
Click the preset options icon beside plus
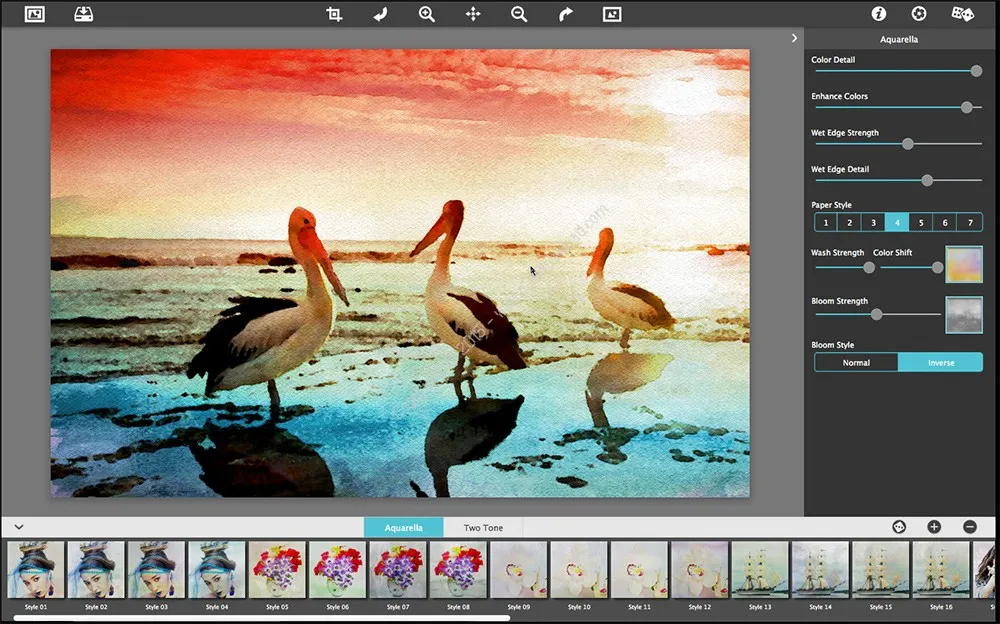(x=899, y=527)
